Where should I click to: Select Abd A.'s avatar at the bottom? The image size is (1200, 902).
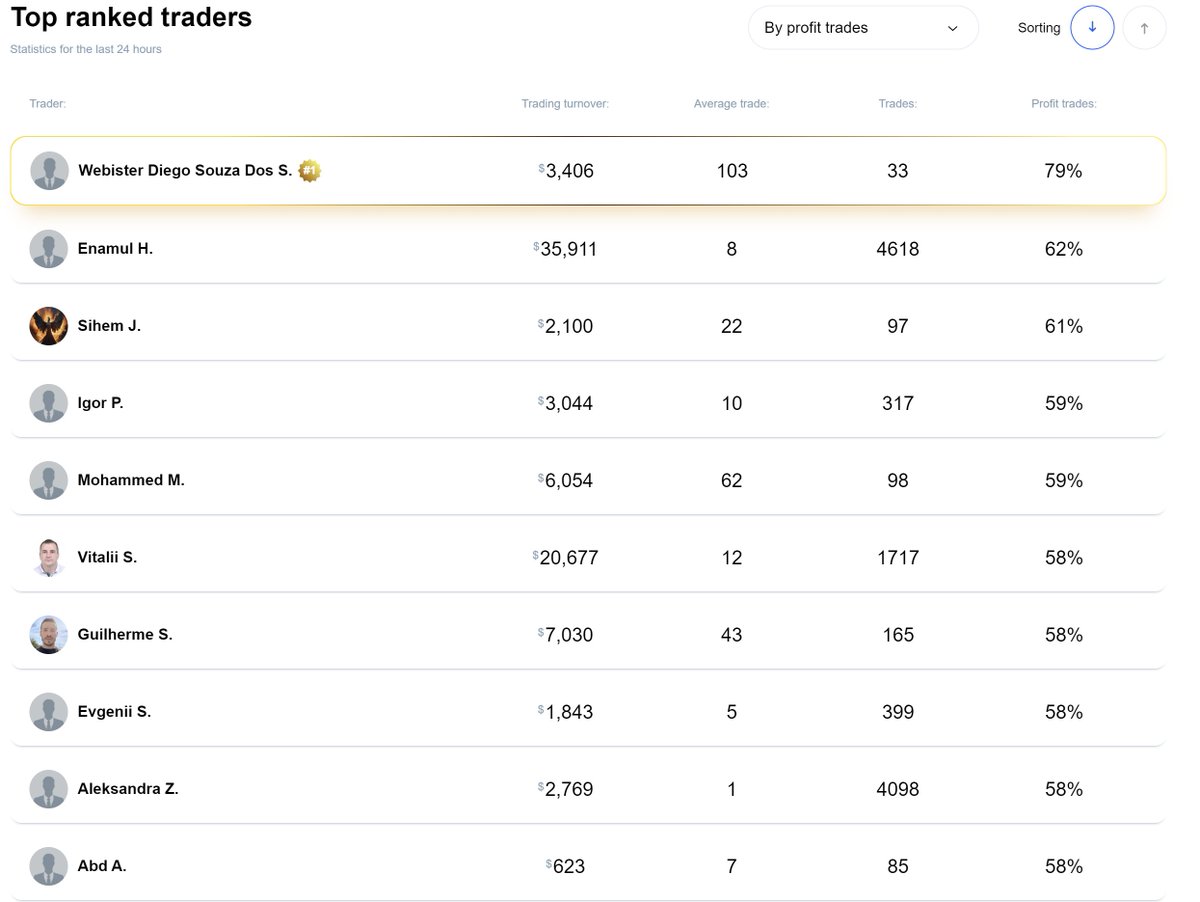(x=49, y=865)
